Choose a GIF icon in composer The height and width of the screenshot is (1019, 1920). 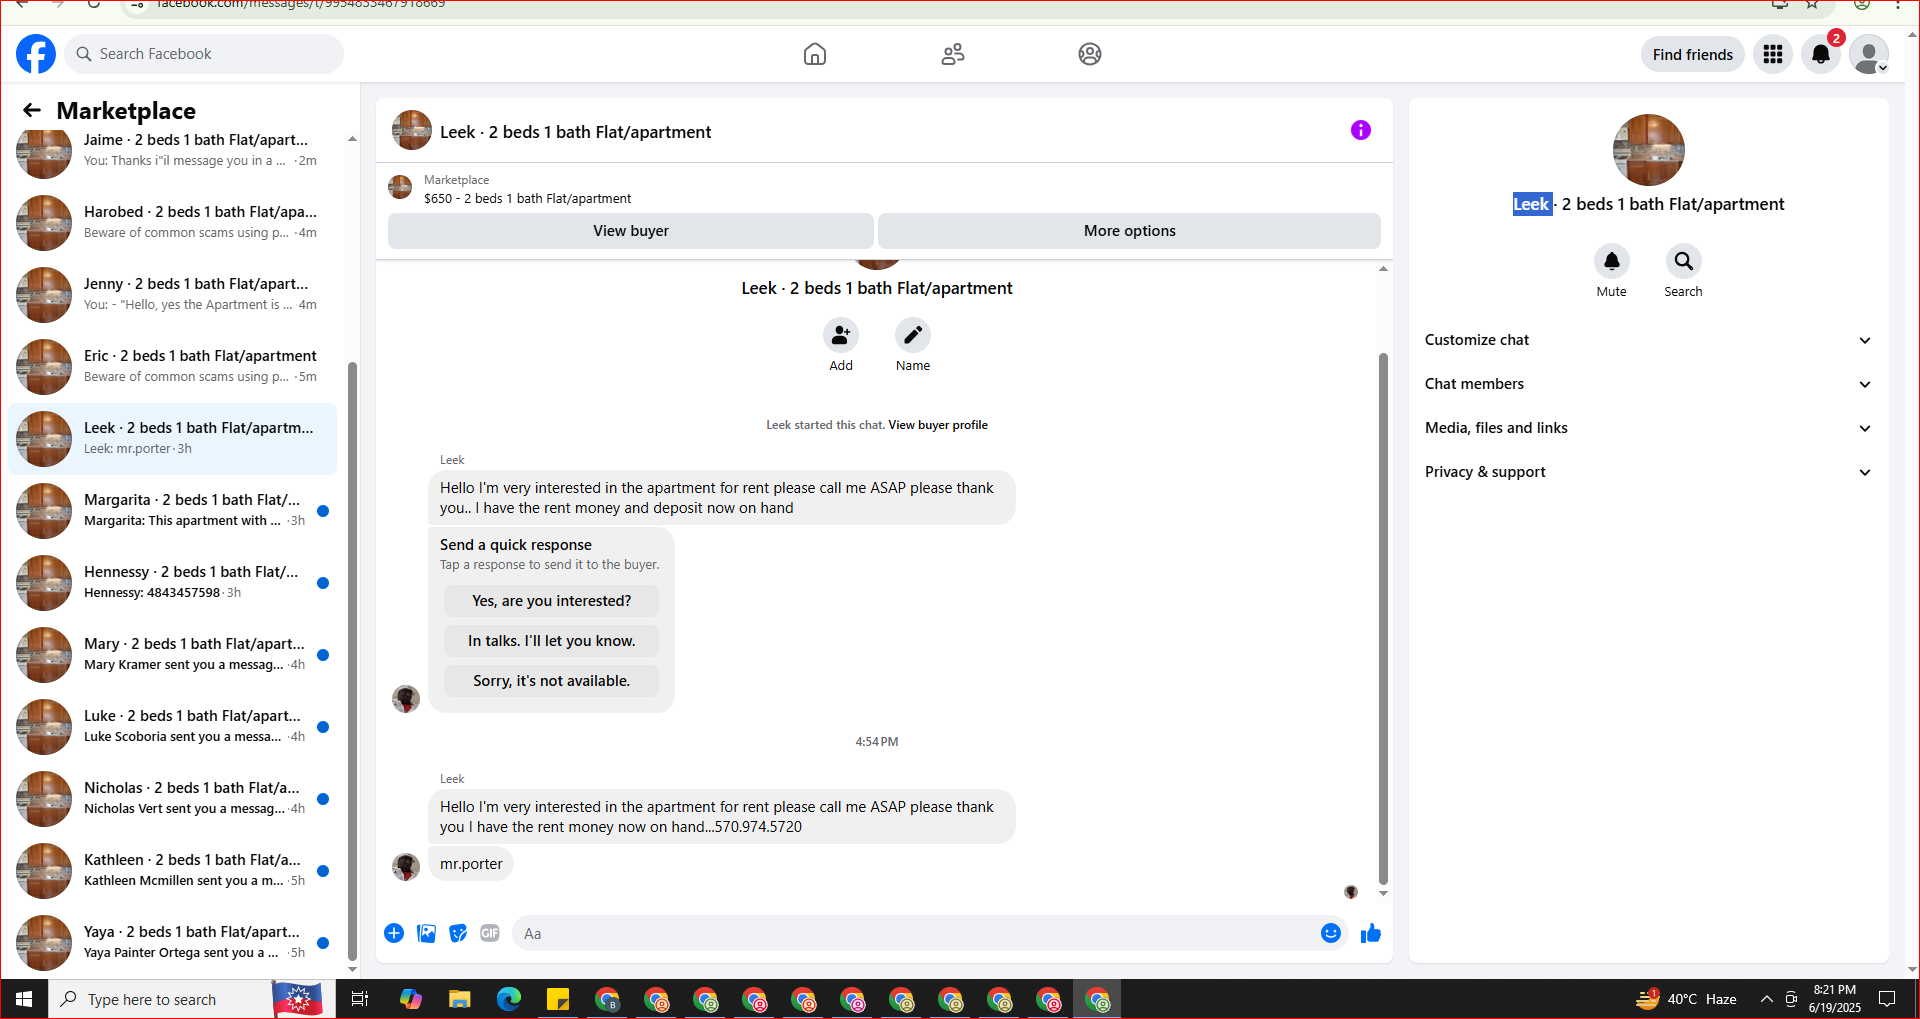click(x=490, y=933)
